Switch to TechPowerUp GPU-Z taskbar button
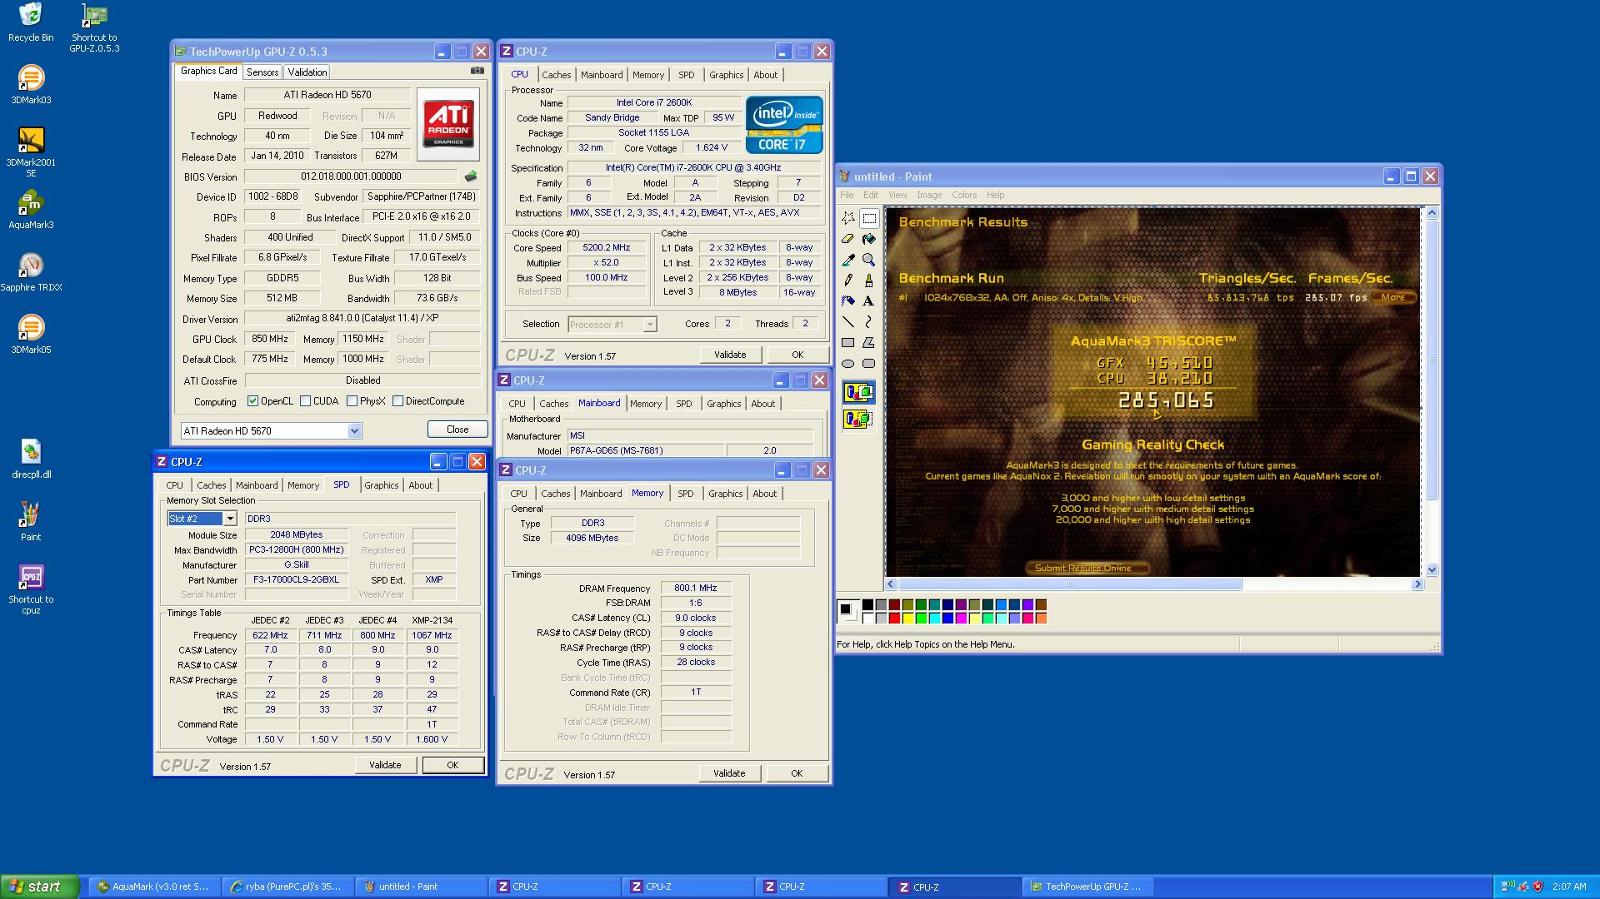 tap(1089, 886)
